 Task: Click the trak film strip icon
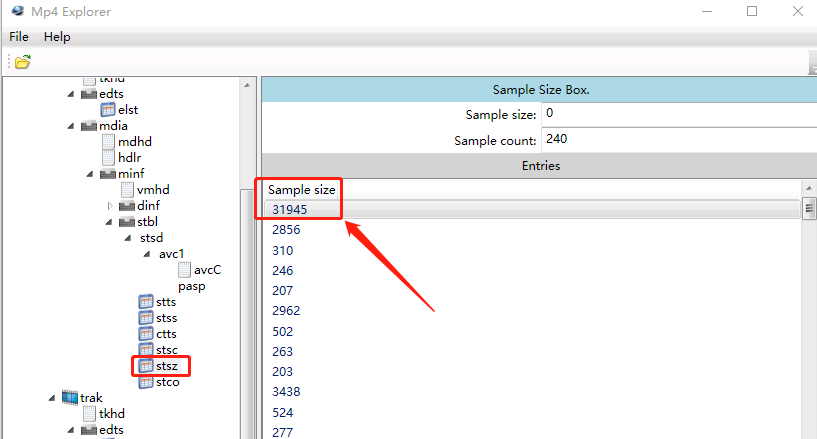coord(70,398)
